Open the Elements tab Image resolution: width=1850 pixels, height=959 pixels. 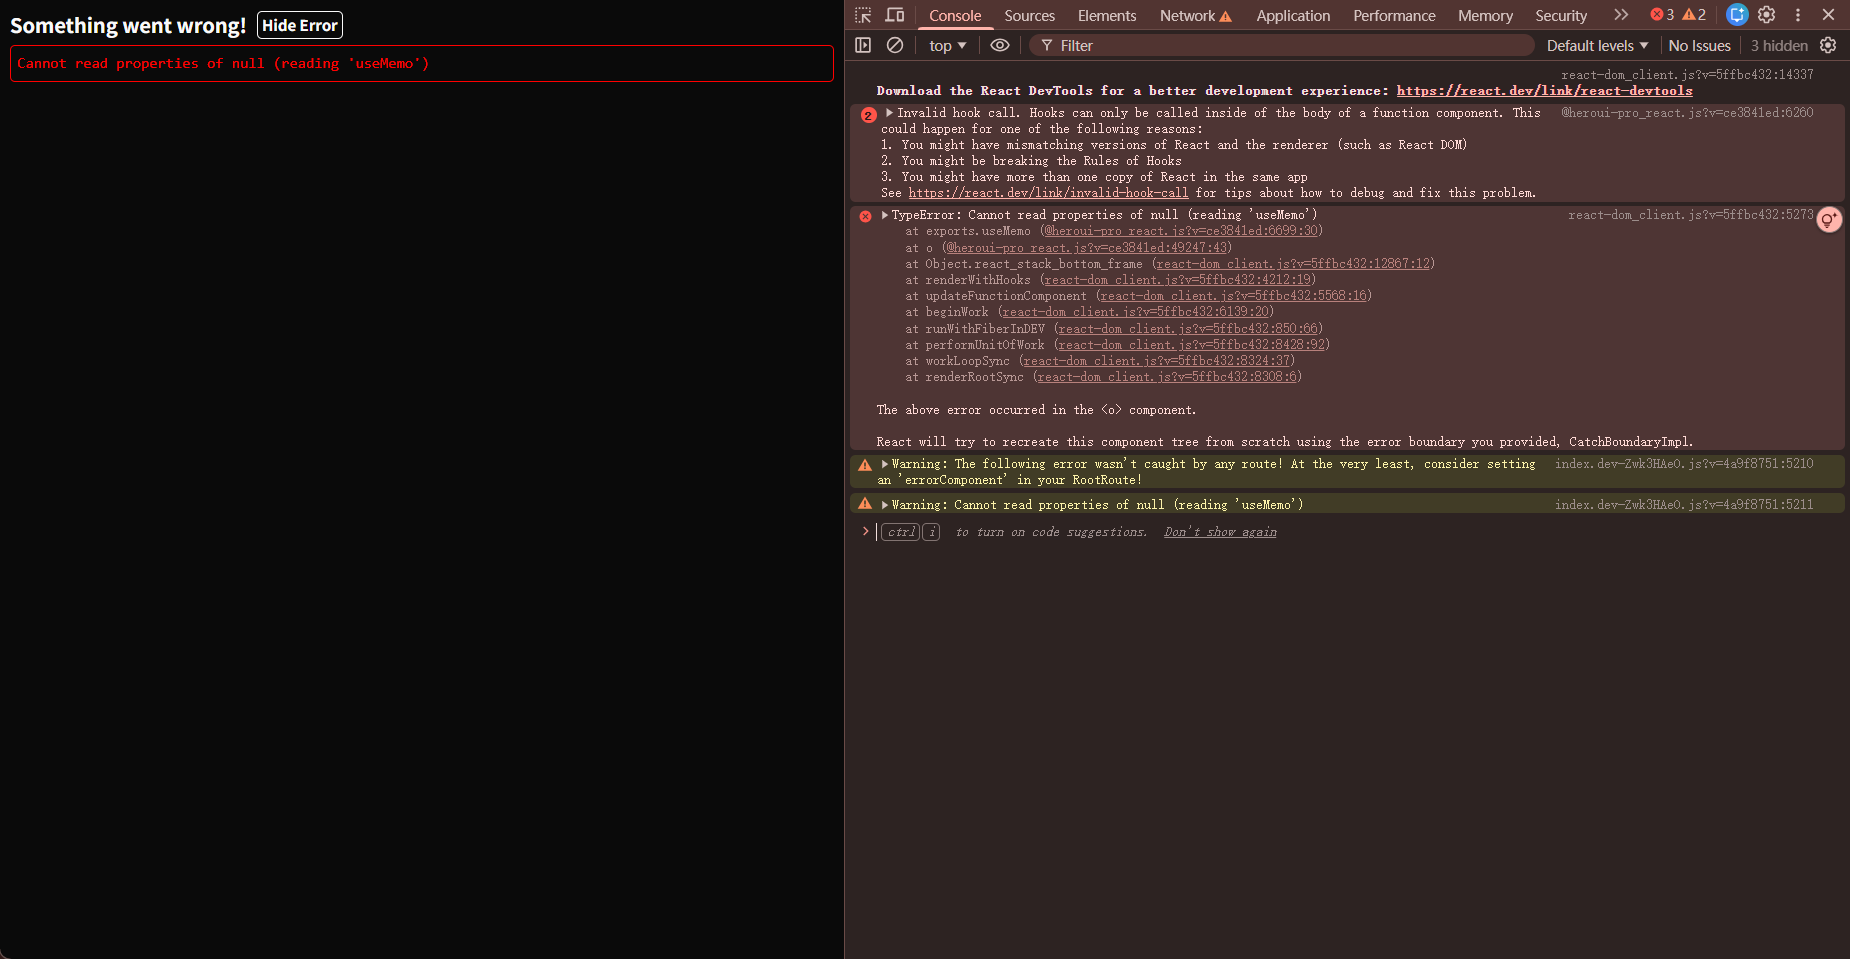click(1107, 16)
